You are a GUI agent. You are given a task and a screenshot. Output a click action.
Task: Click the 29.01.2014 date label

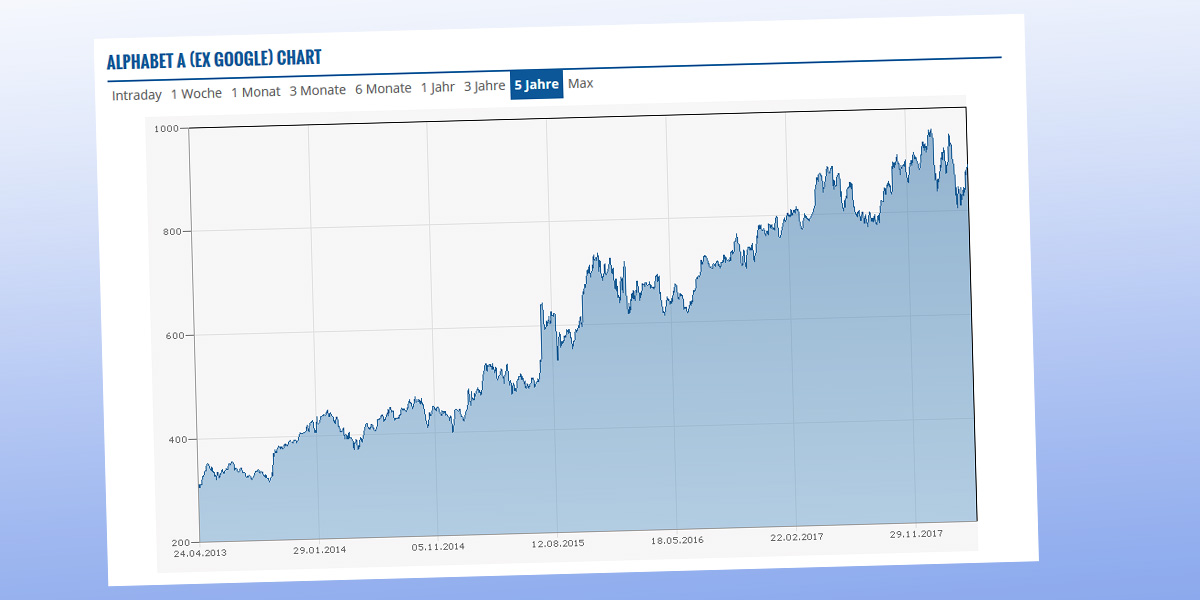click(320, 549)
